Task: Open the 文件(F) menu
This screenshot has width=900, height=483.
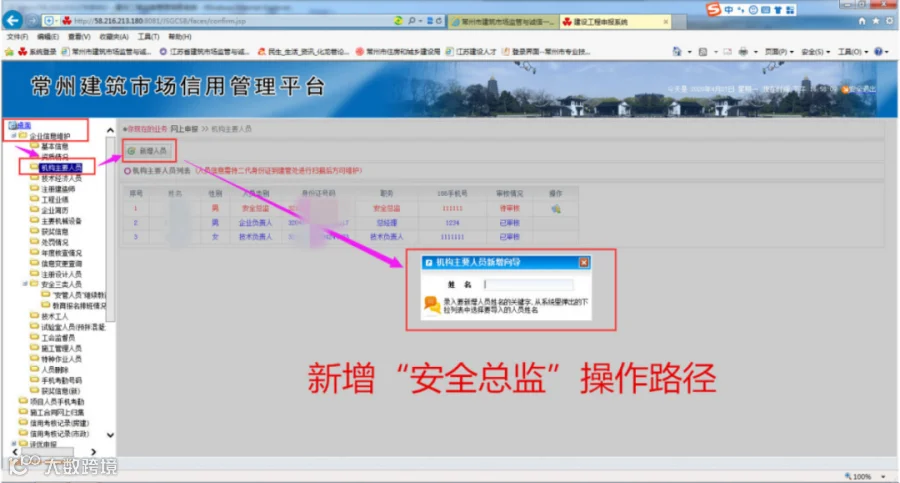Action: click(17, 37)
